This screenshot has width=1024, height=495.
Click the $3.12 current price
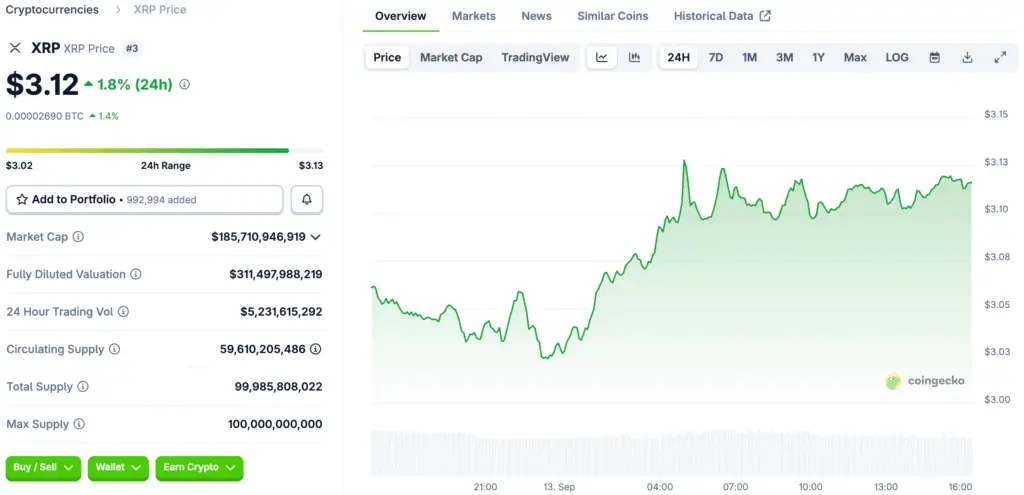click(x=42, y=84)
